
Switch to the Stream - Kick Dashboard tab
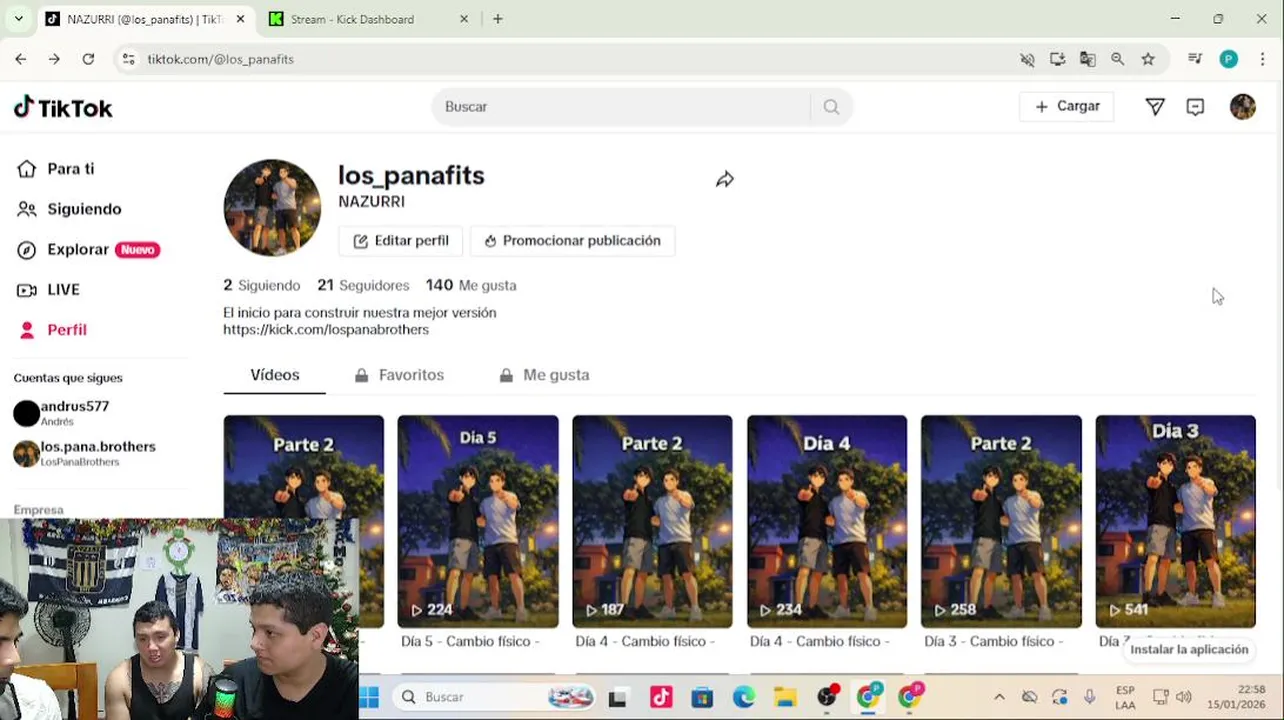coord(352,19)
